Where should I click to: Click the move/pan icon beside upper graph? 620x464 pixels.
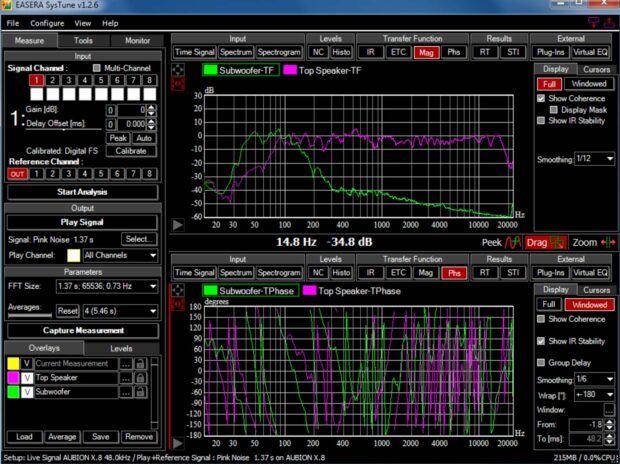(178, 70)
